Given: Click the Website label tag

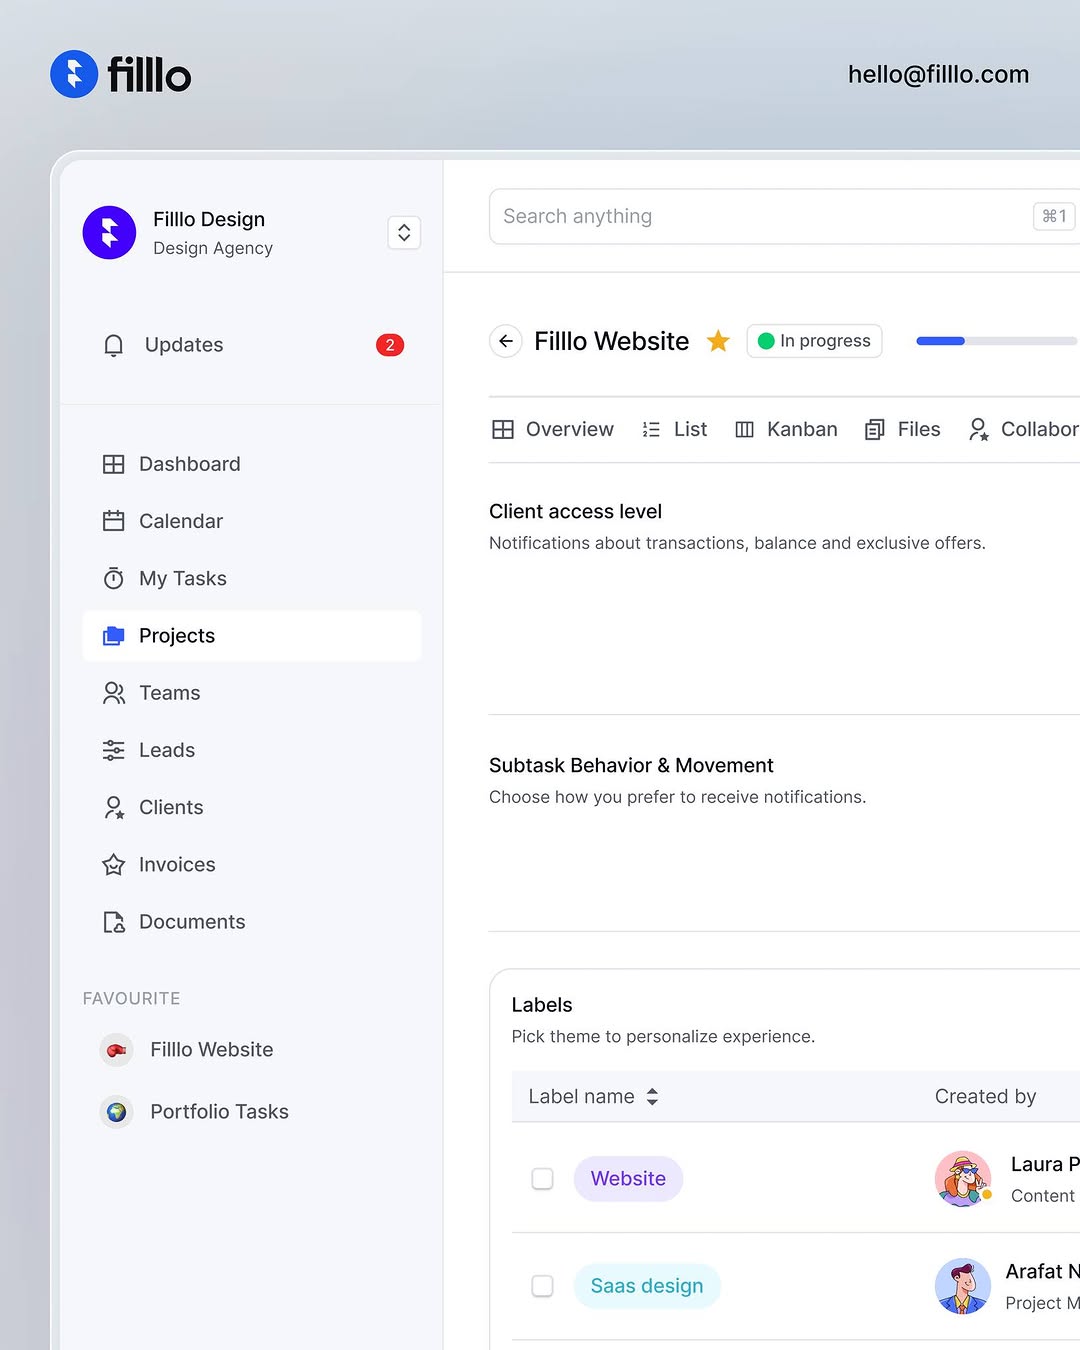Looking at the screenshot, I should (628, 1179).
